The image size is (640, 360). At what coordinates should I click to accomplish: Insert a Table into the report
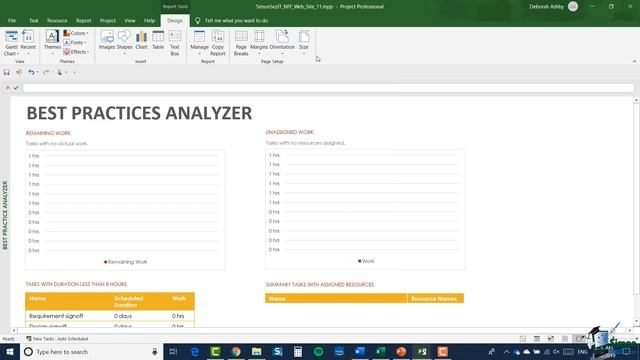pyautogui.click(x=158, y=41)
